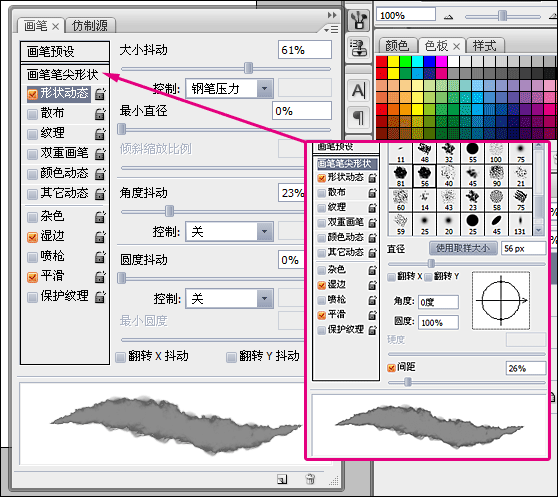Check the 翻转 Y 抖动 checkbox
This screenshot has height=497, width=558.
231,357
